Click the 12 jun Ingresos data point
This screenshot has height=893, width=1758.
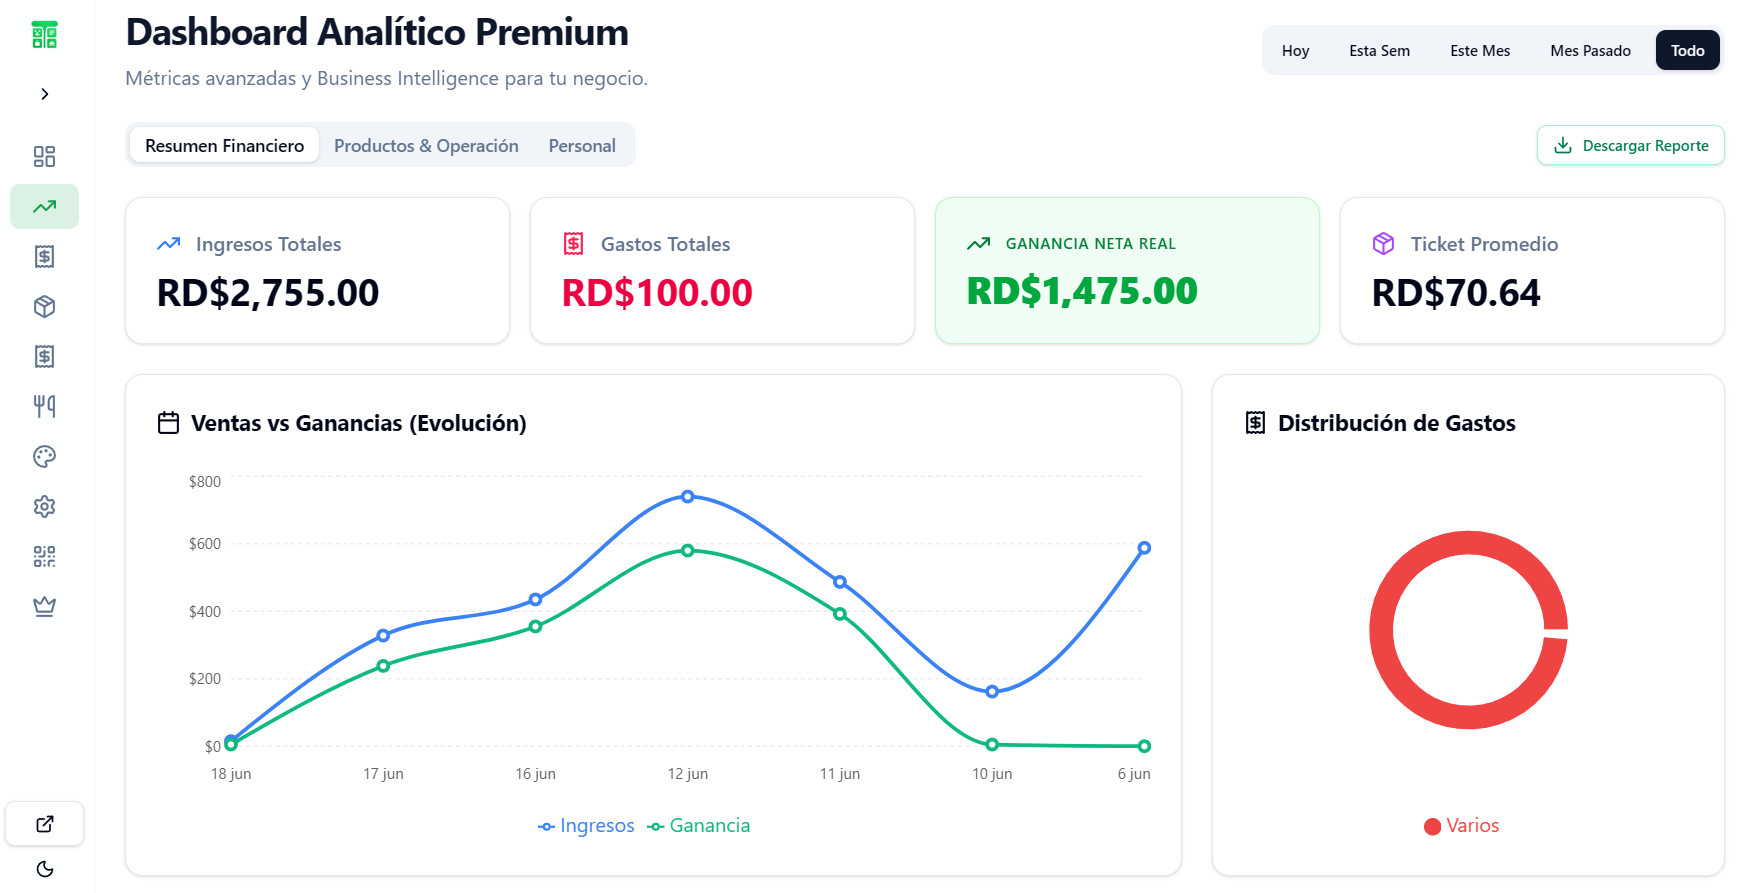click(688, 497)
